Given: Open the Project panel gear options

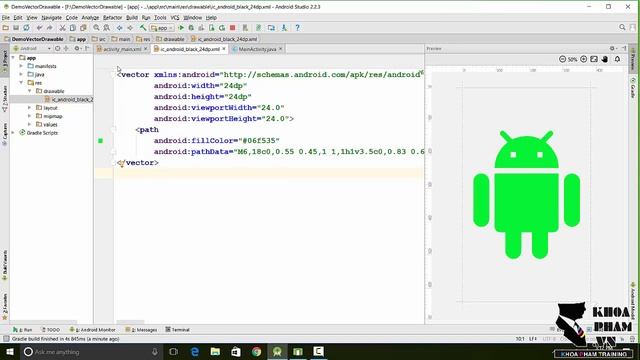Looking at the screenshot, I should point(77,49).
